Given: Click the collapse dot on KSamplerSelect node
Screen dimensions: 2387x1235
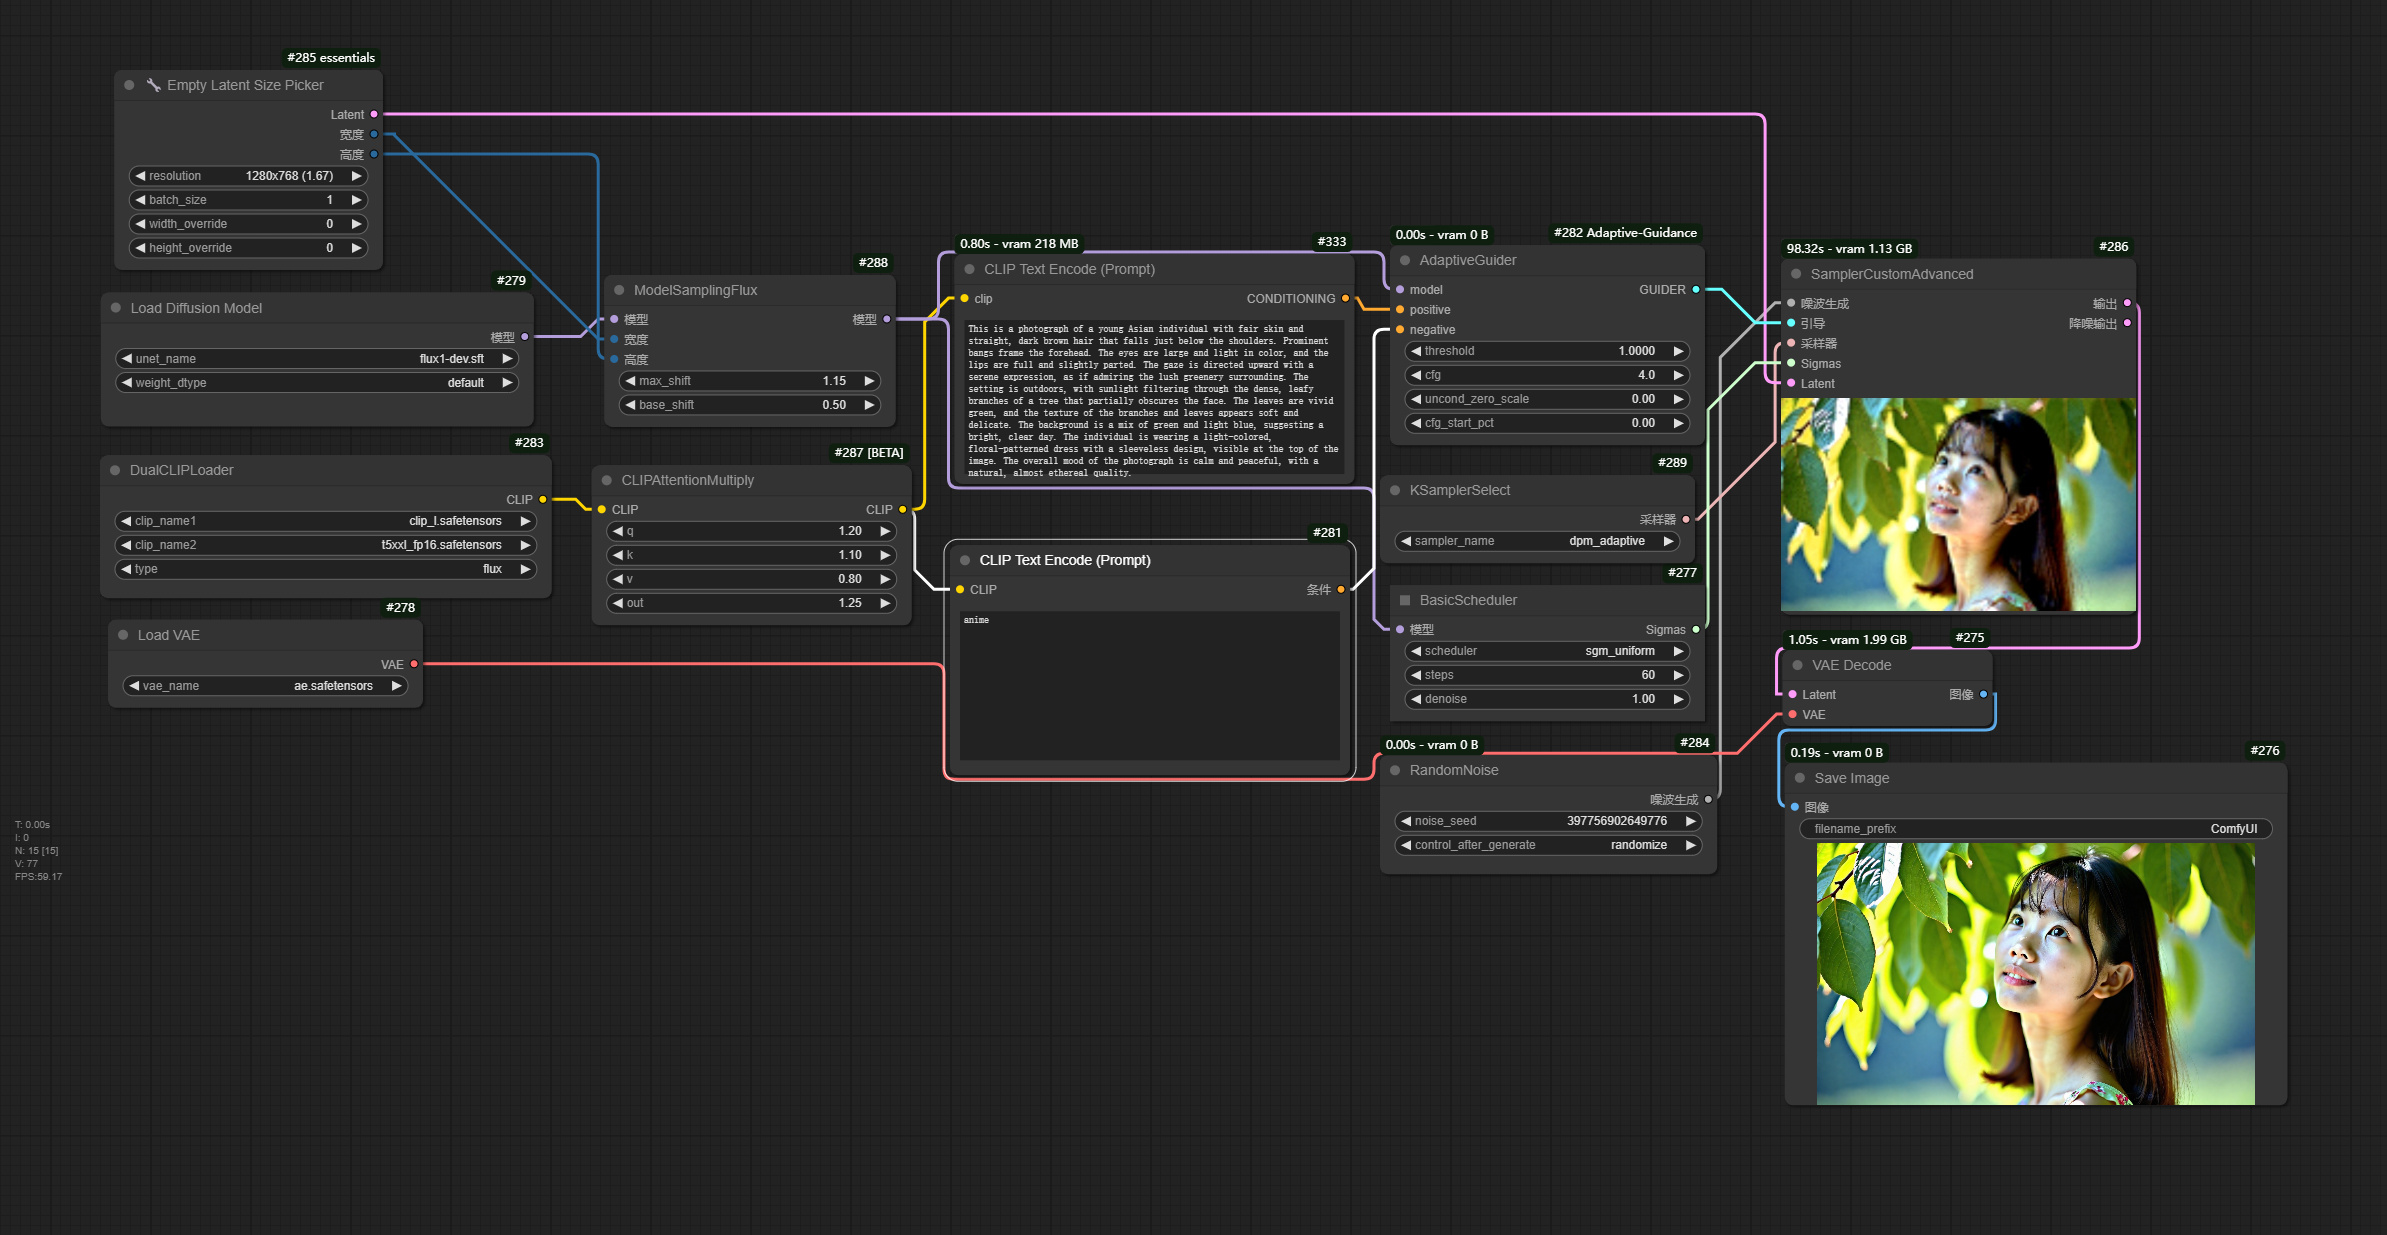Looking at the screenshot, I should coord(1397,490).
